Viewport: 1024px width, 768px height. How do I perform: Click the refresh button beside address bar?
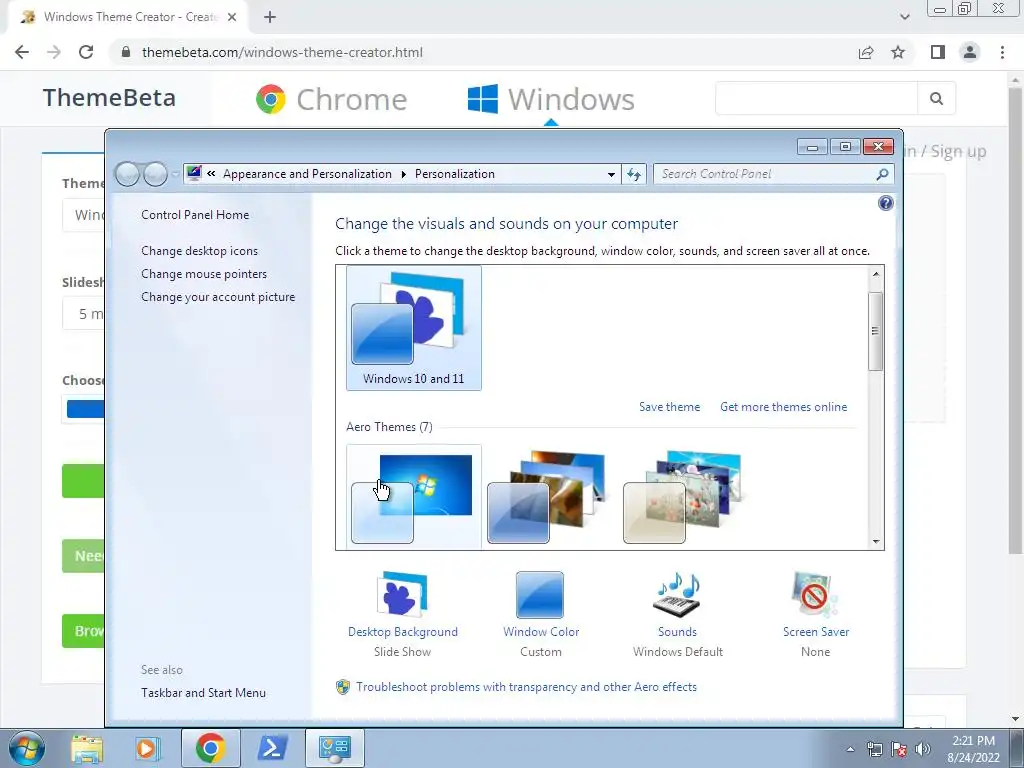pyautogui.click(x=634, y=174)
